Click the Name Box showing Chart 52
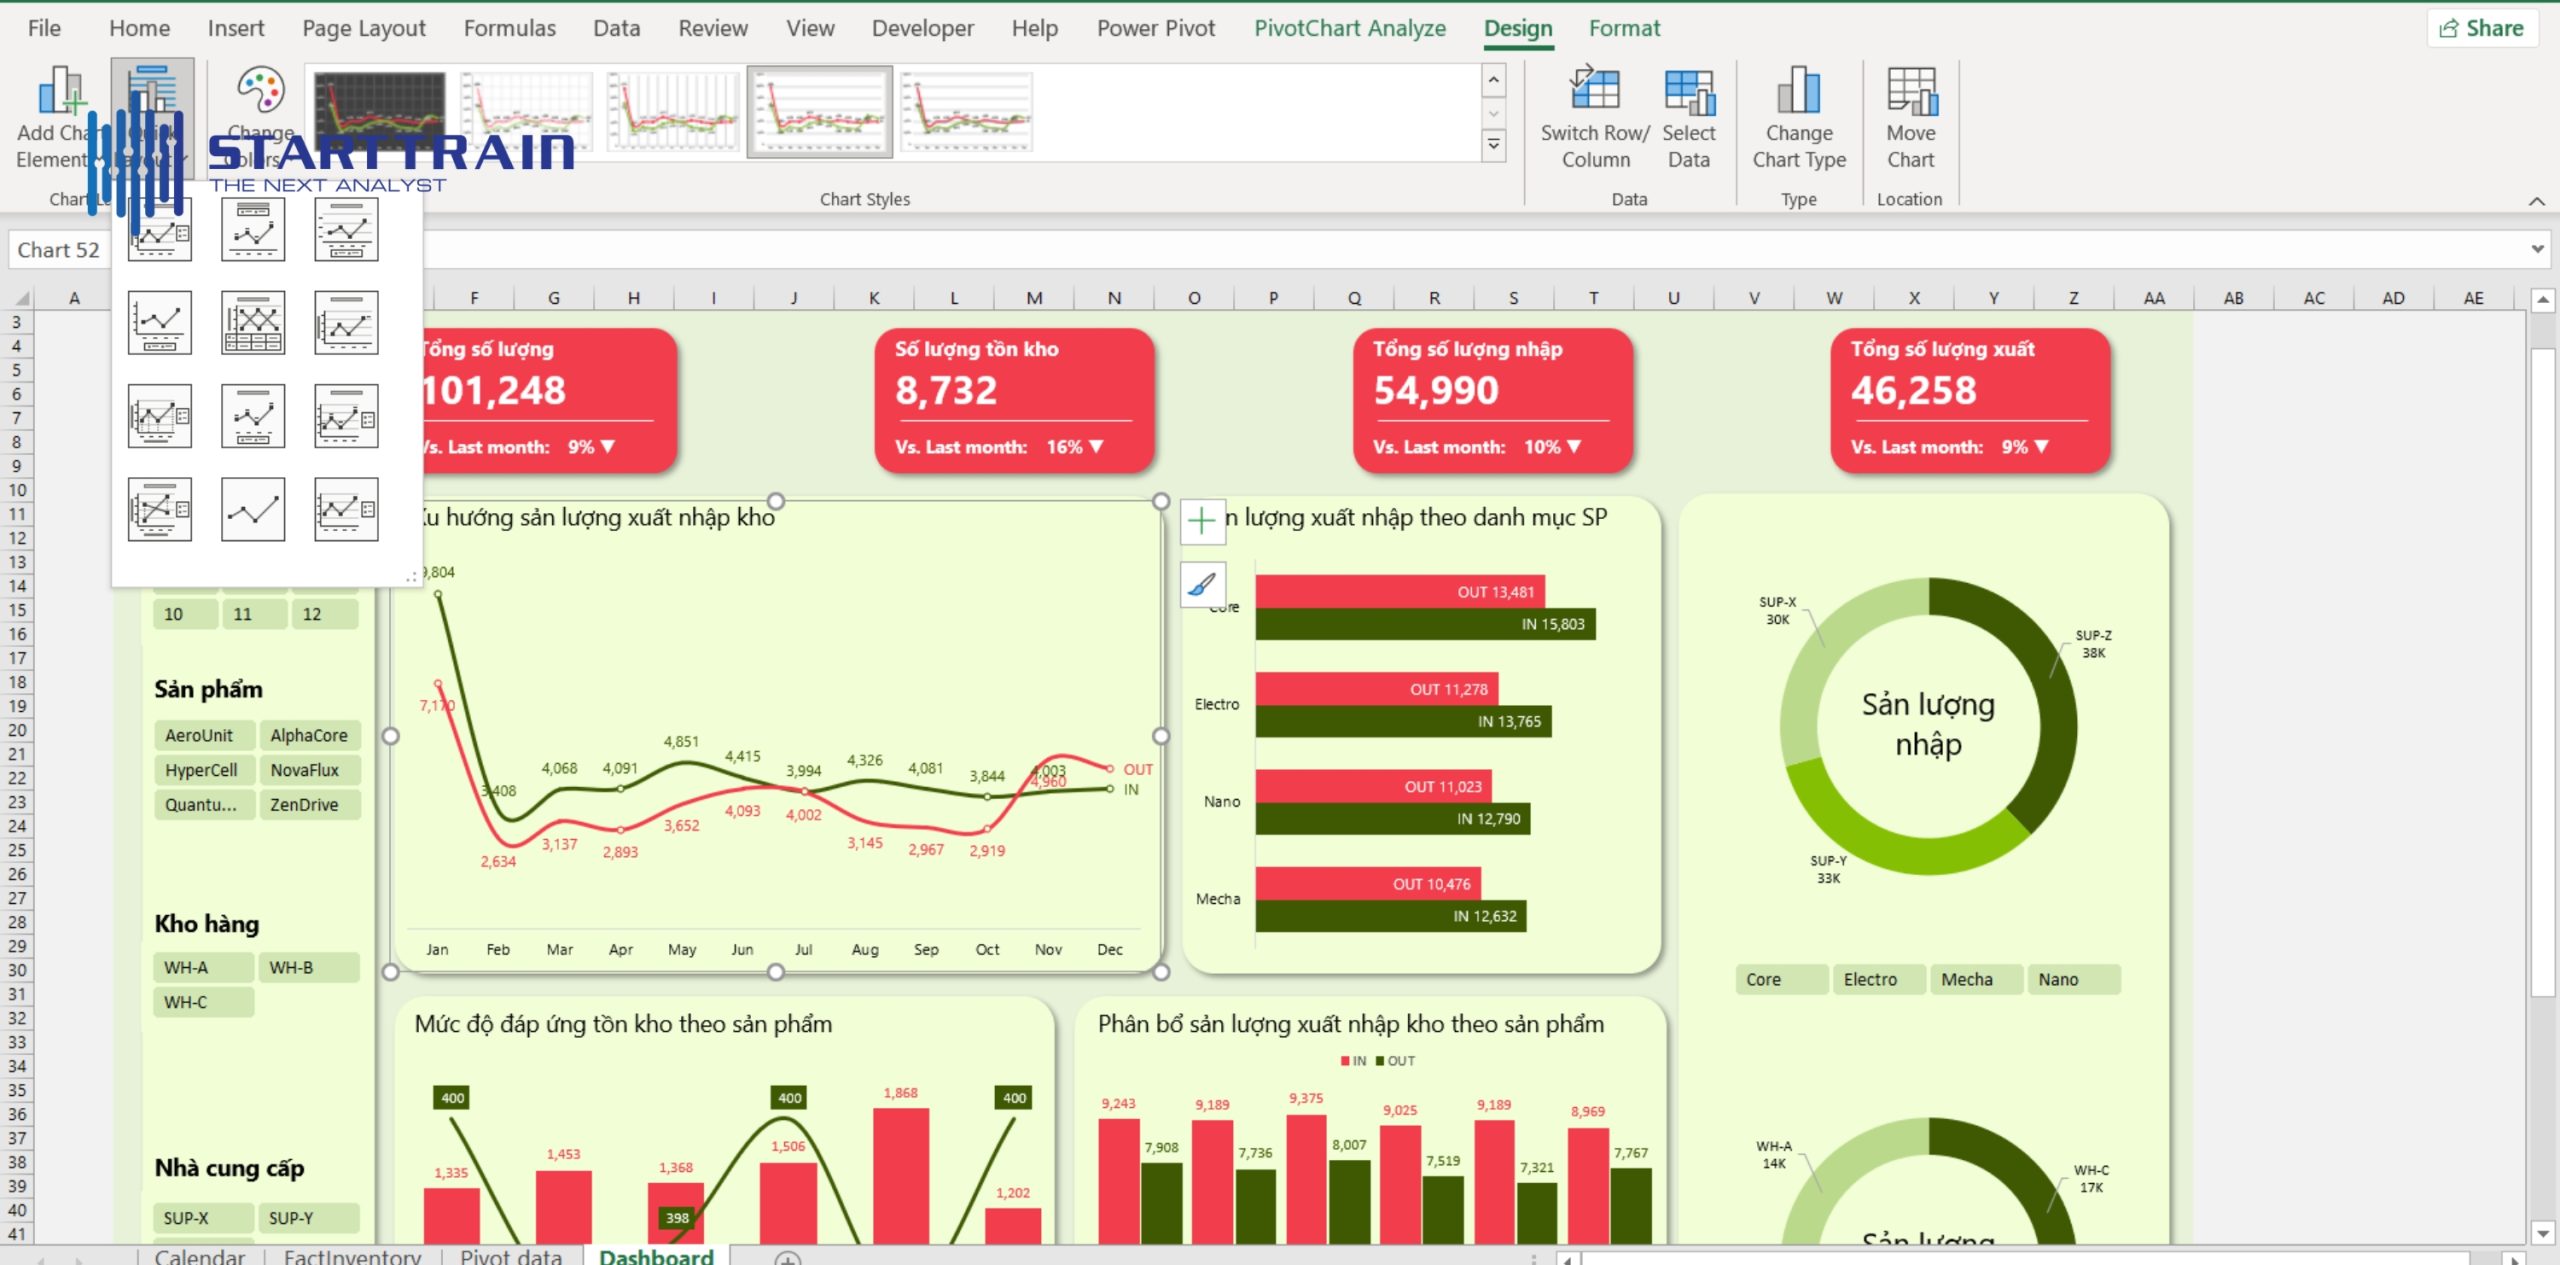The height and width of the screenshot is (1265, 2560). [x=58, y=250]
